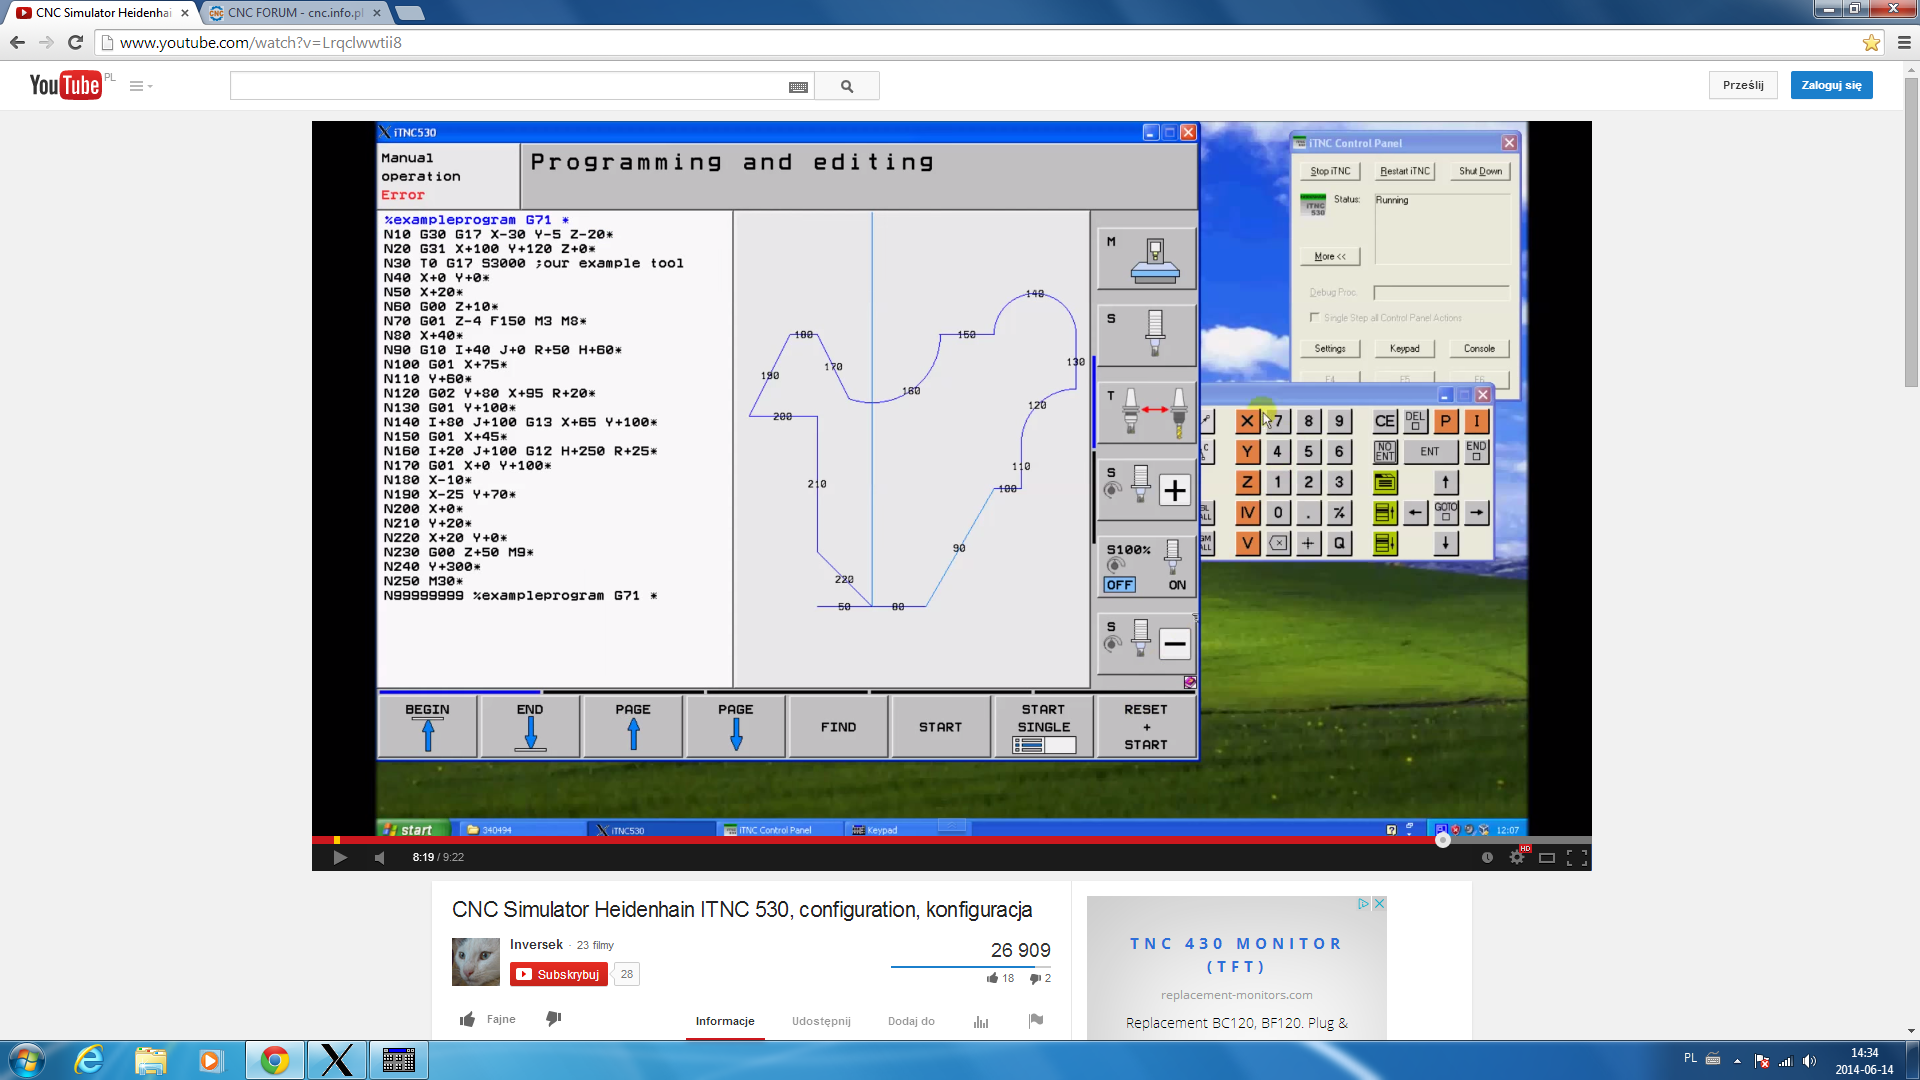Check Single Step all Control Panel Actions
The width and height of the screenshot is (1920, 1080).
point(1314,318)
